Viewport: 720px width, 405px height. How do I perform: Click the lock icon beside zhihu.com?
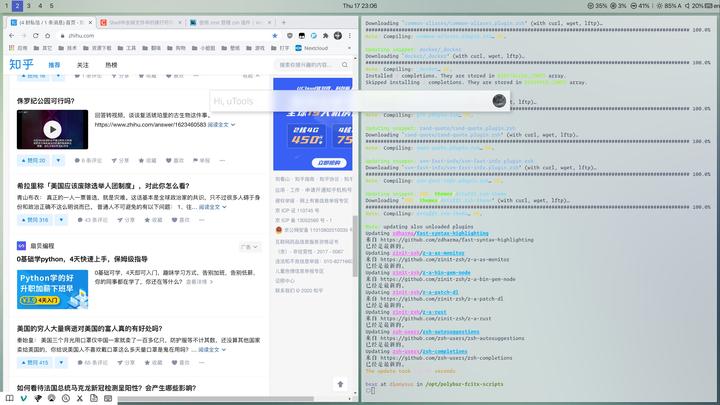coord(62,36)
